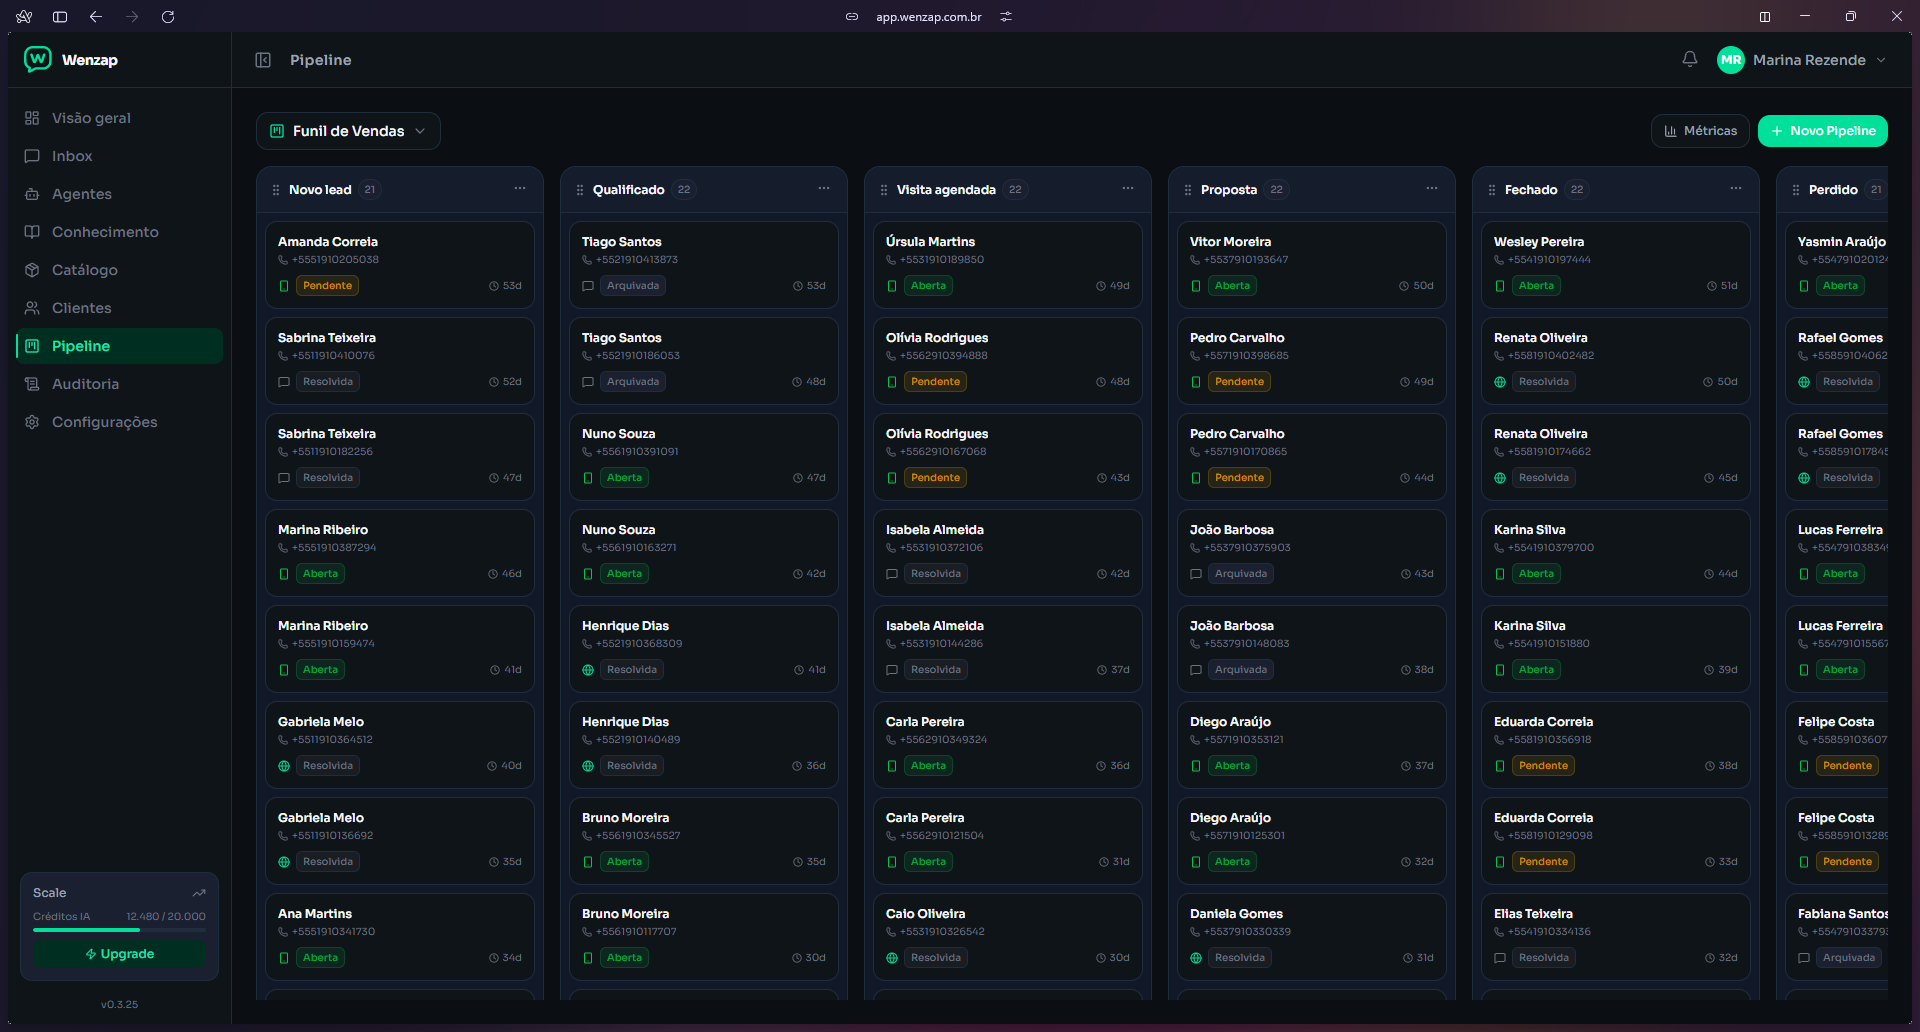This screenshot has width=1920, height=1032.
Task: Click version label v0.3.25
Action: (x=119, y=1004)
